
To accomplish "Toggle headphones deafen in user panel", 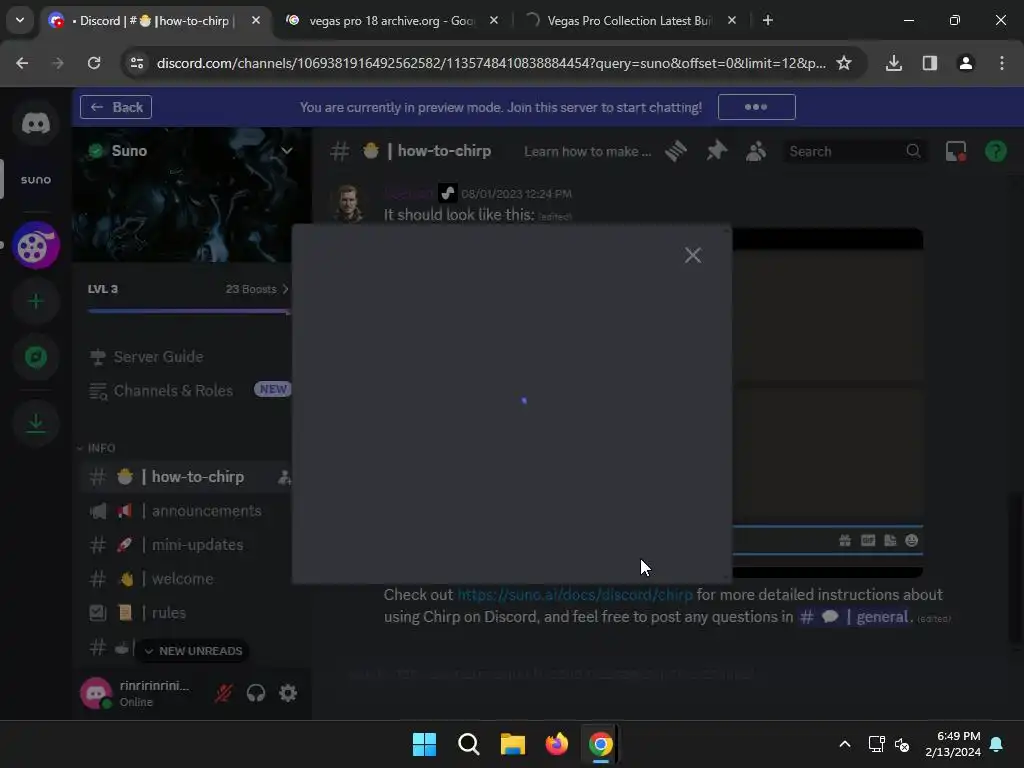I will [256, 692].
